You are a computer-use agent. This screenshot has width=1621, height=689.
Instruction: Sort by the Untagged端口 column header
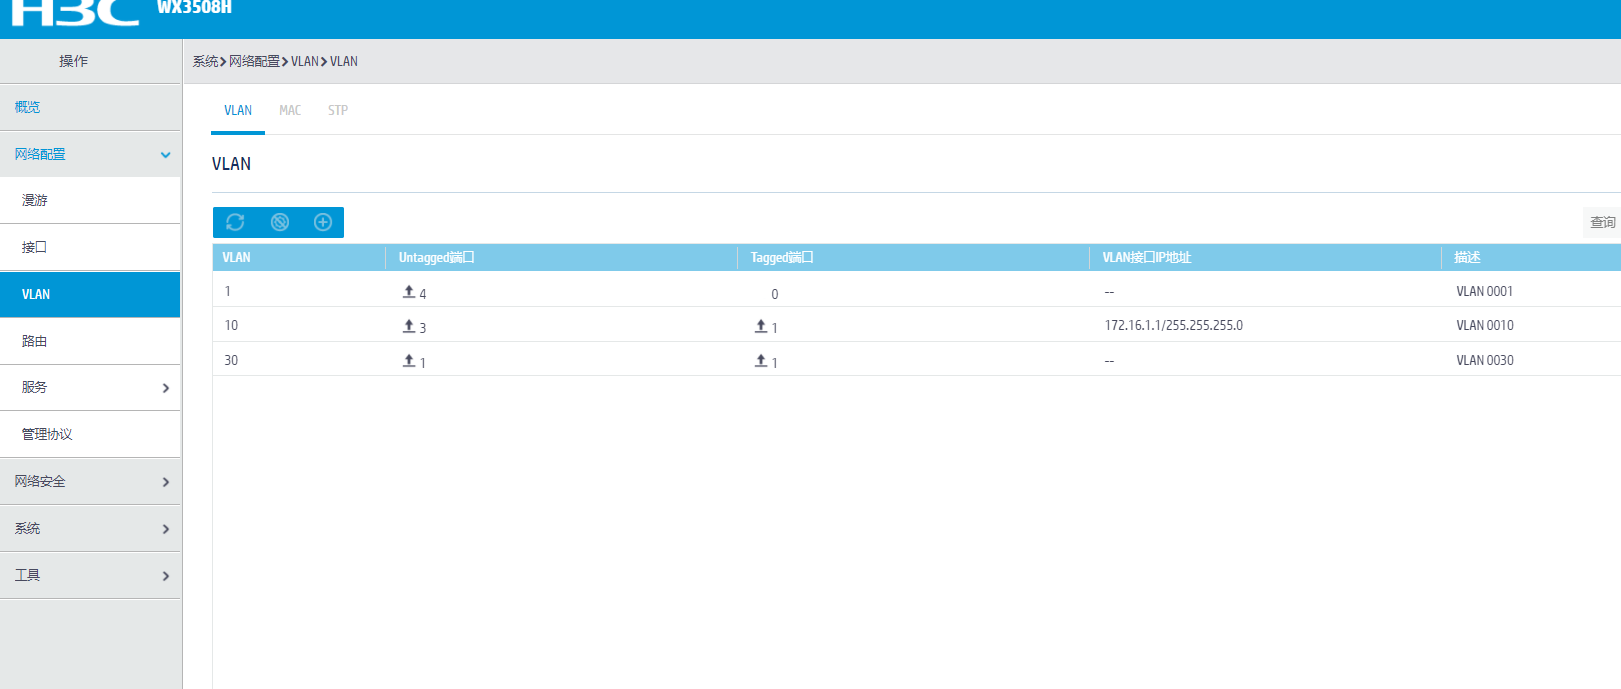[x=436, y=257]
